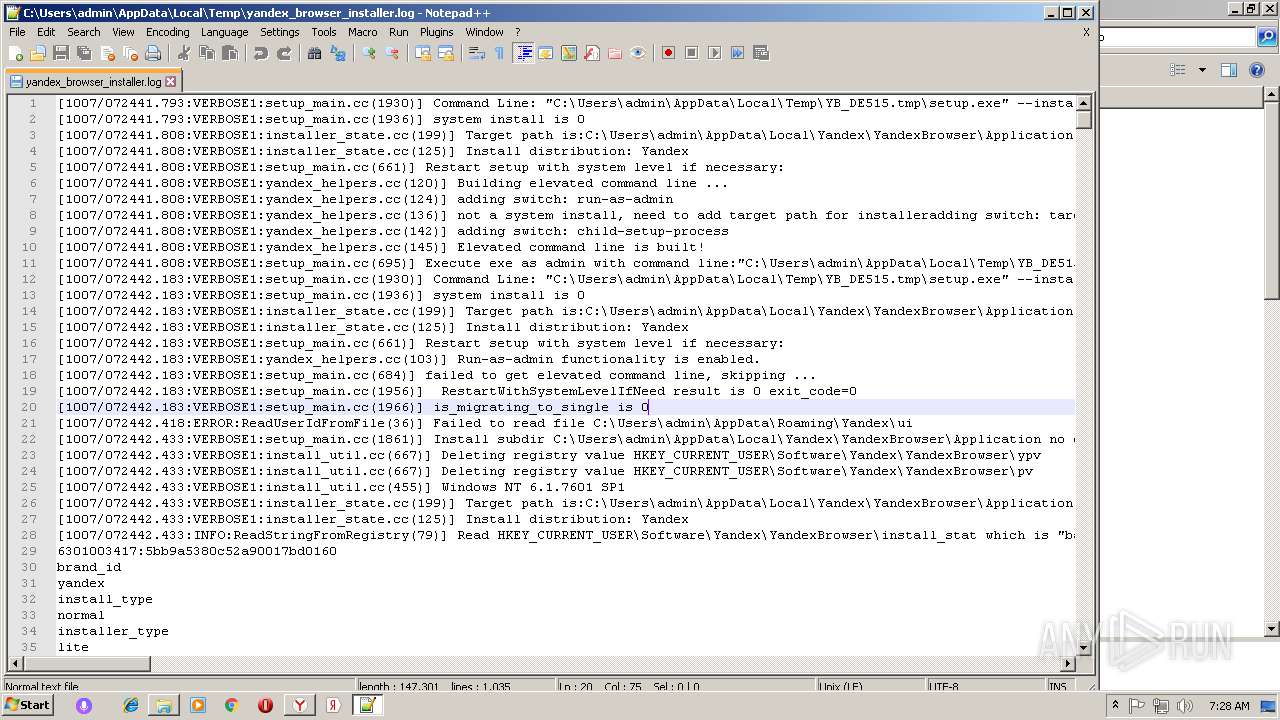Image resolution: width=1280 pixels, height=720 pixels.
Task: Toggle show all characters pilcrow icon
Action: pyautogui.click(x=499, y=53)
